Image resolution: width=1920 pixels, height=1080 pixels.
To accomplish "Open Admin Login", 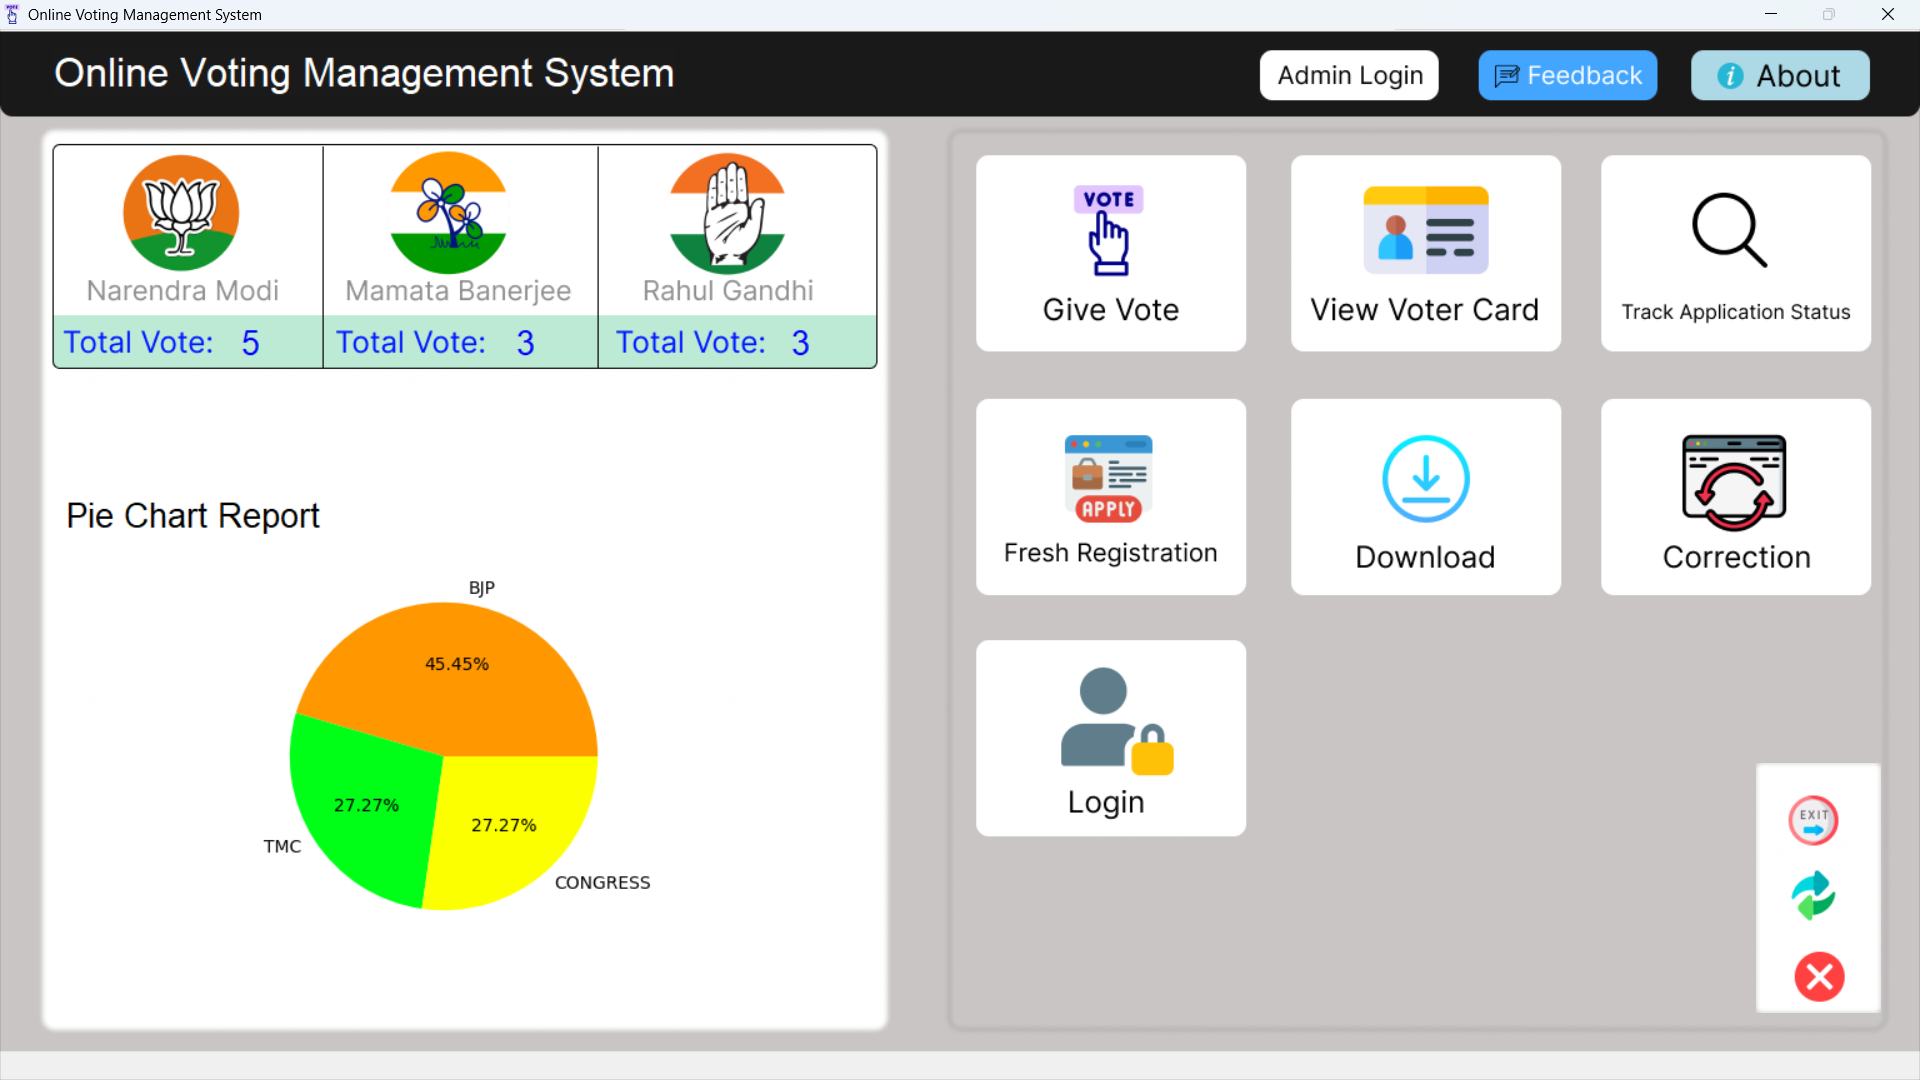I will click(x=1349, y=75).
